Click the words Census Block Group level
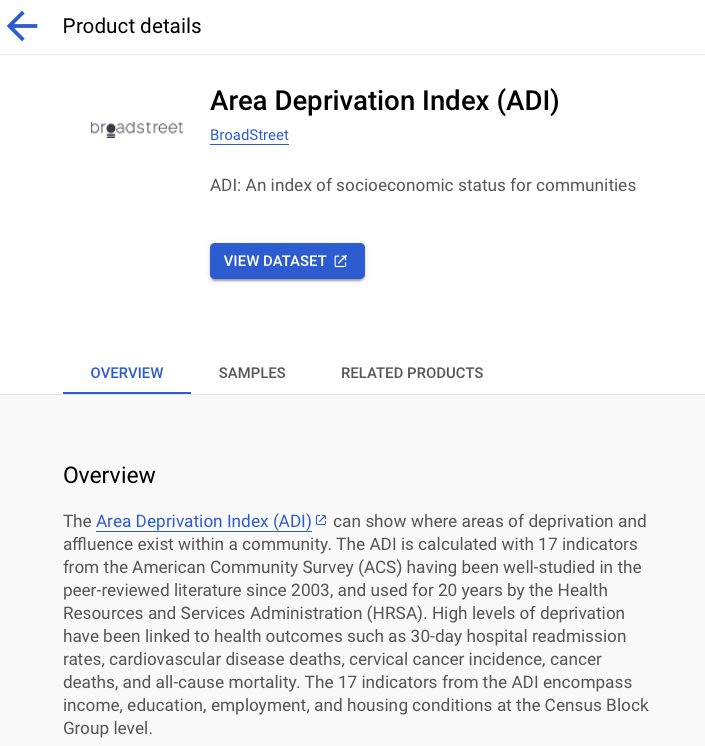Image resolution: width=705 pixels, height=746 pixels. (356, 717)
